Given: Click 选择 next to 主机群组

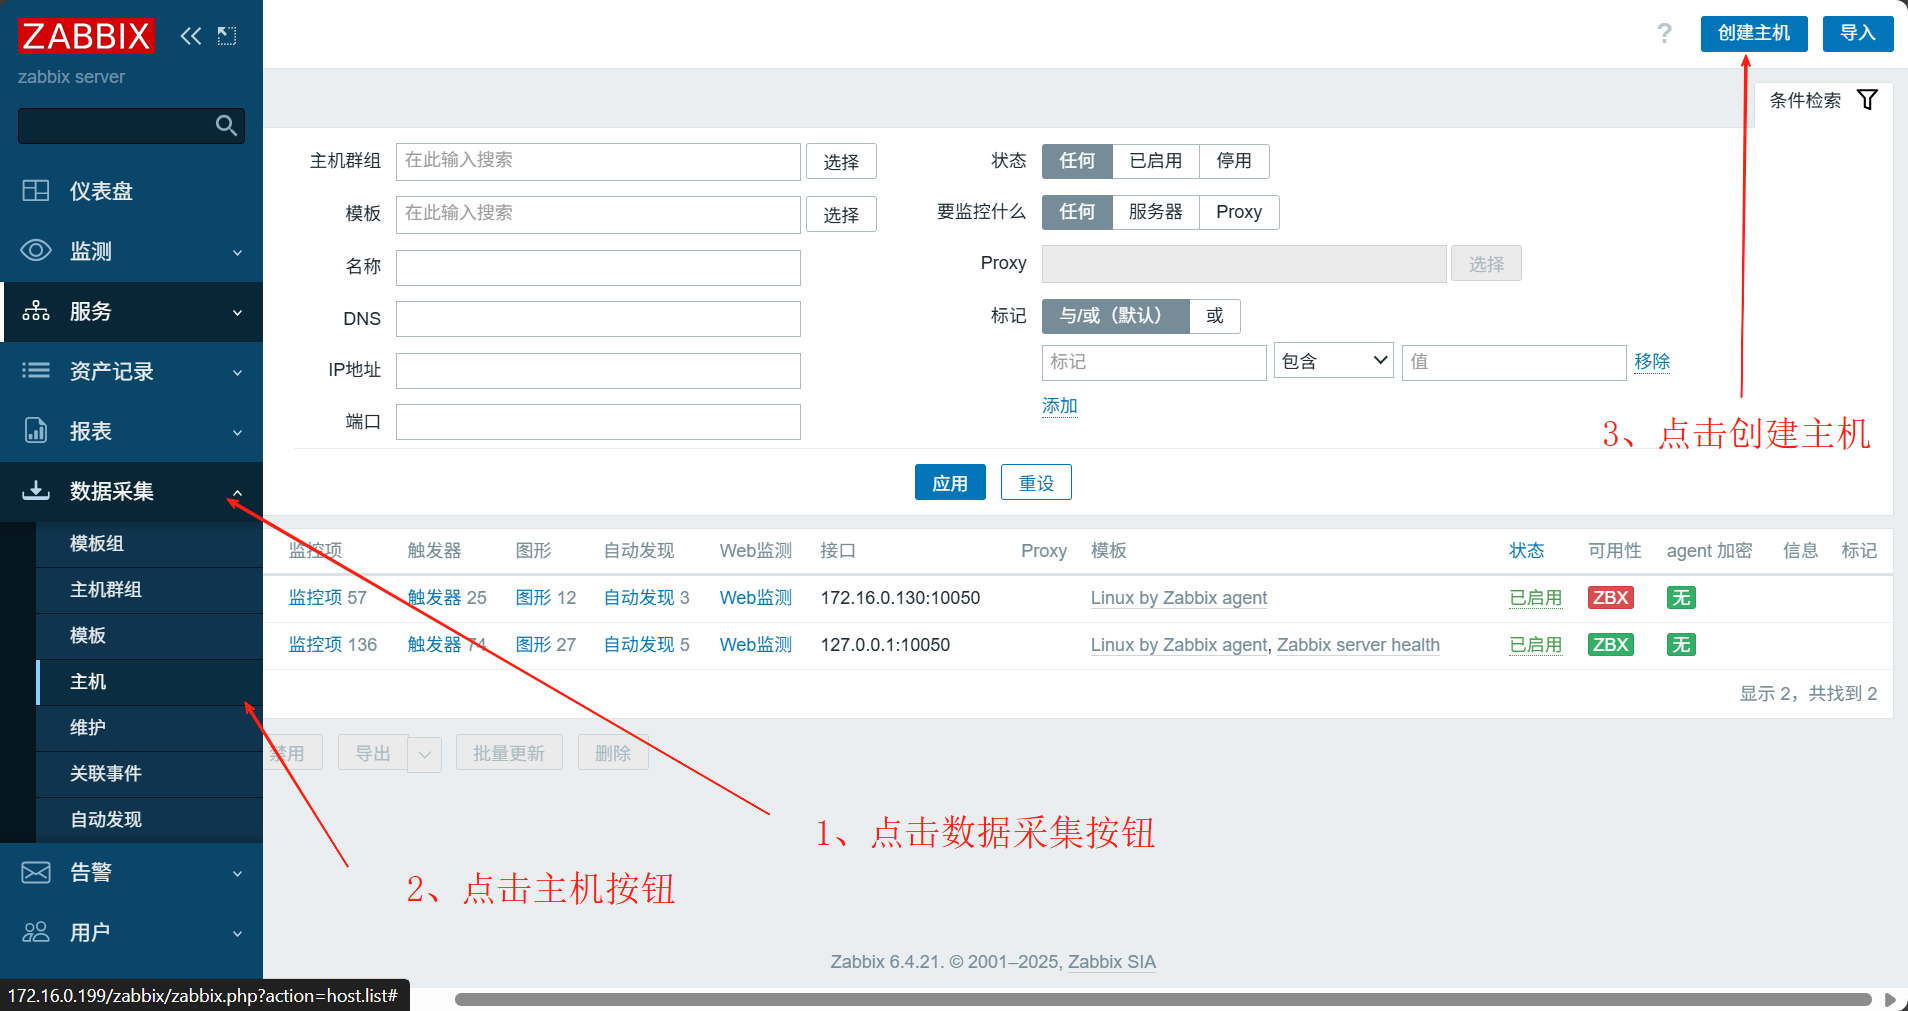Looking at the screenshot, I should click(841, 161).
